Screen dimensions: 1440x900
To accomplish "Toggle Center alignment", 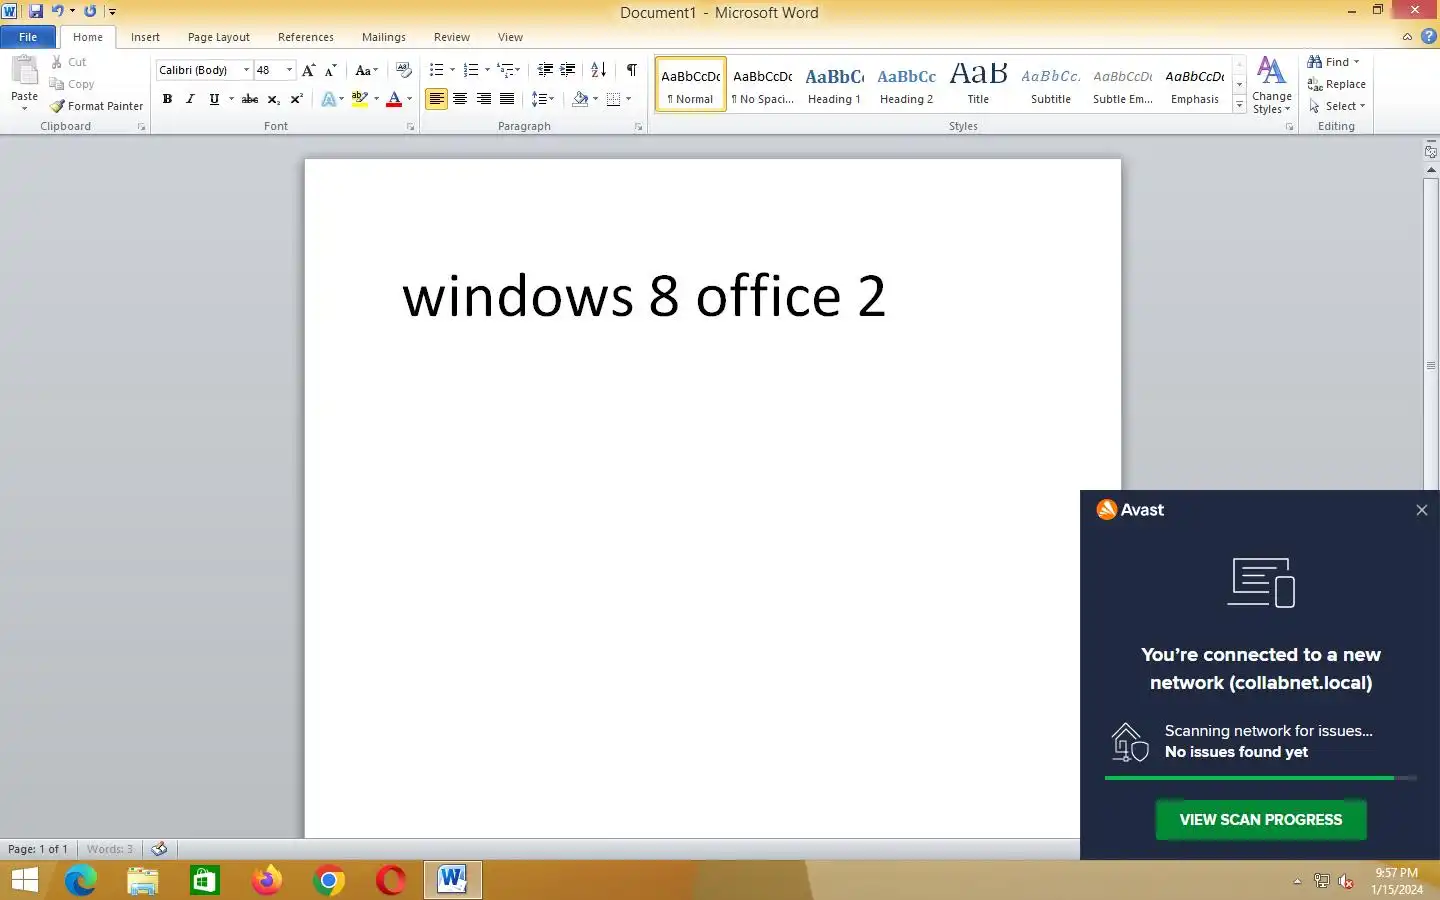I will coord(460,99).
